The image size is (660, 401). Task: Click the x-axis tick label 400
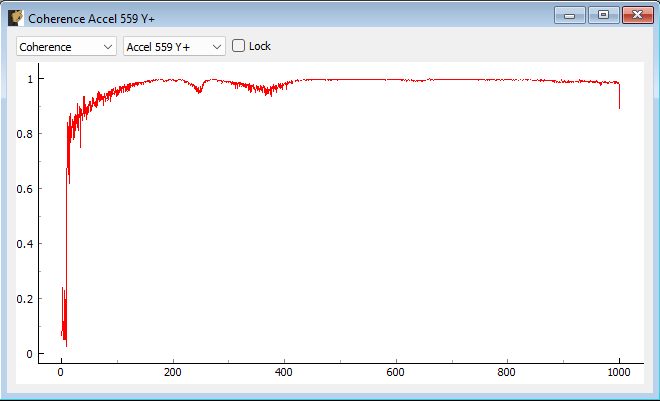coord(285,373)
